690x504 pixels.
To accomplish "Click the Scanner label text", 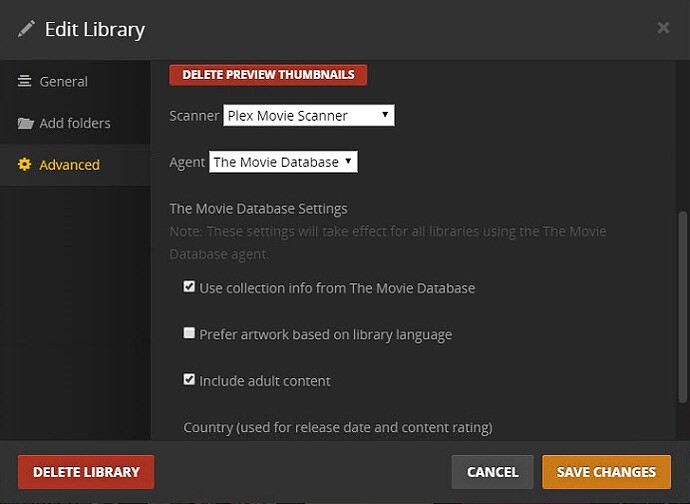I will click(194, 116).
